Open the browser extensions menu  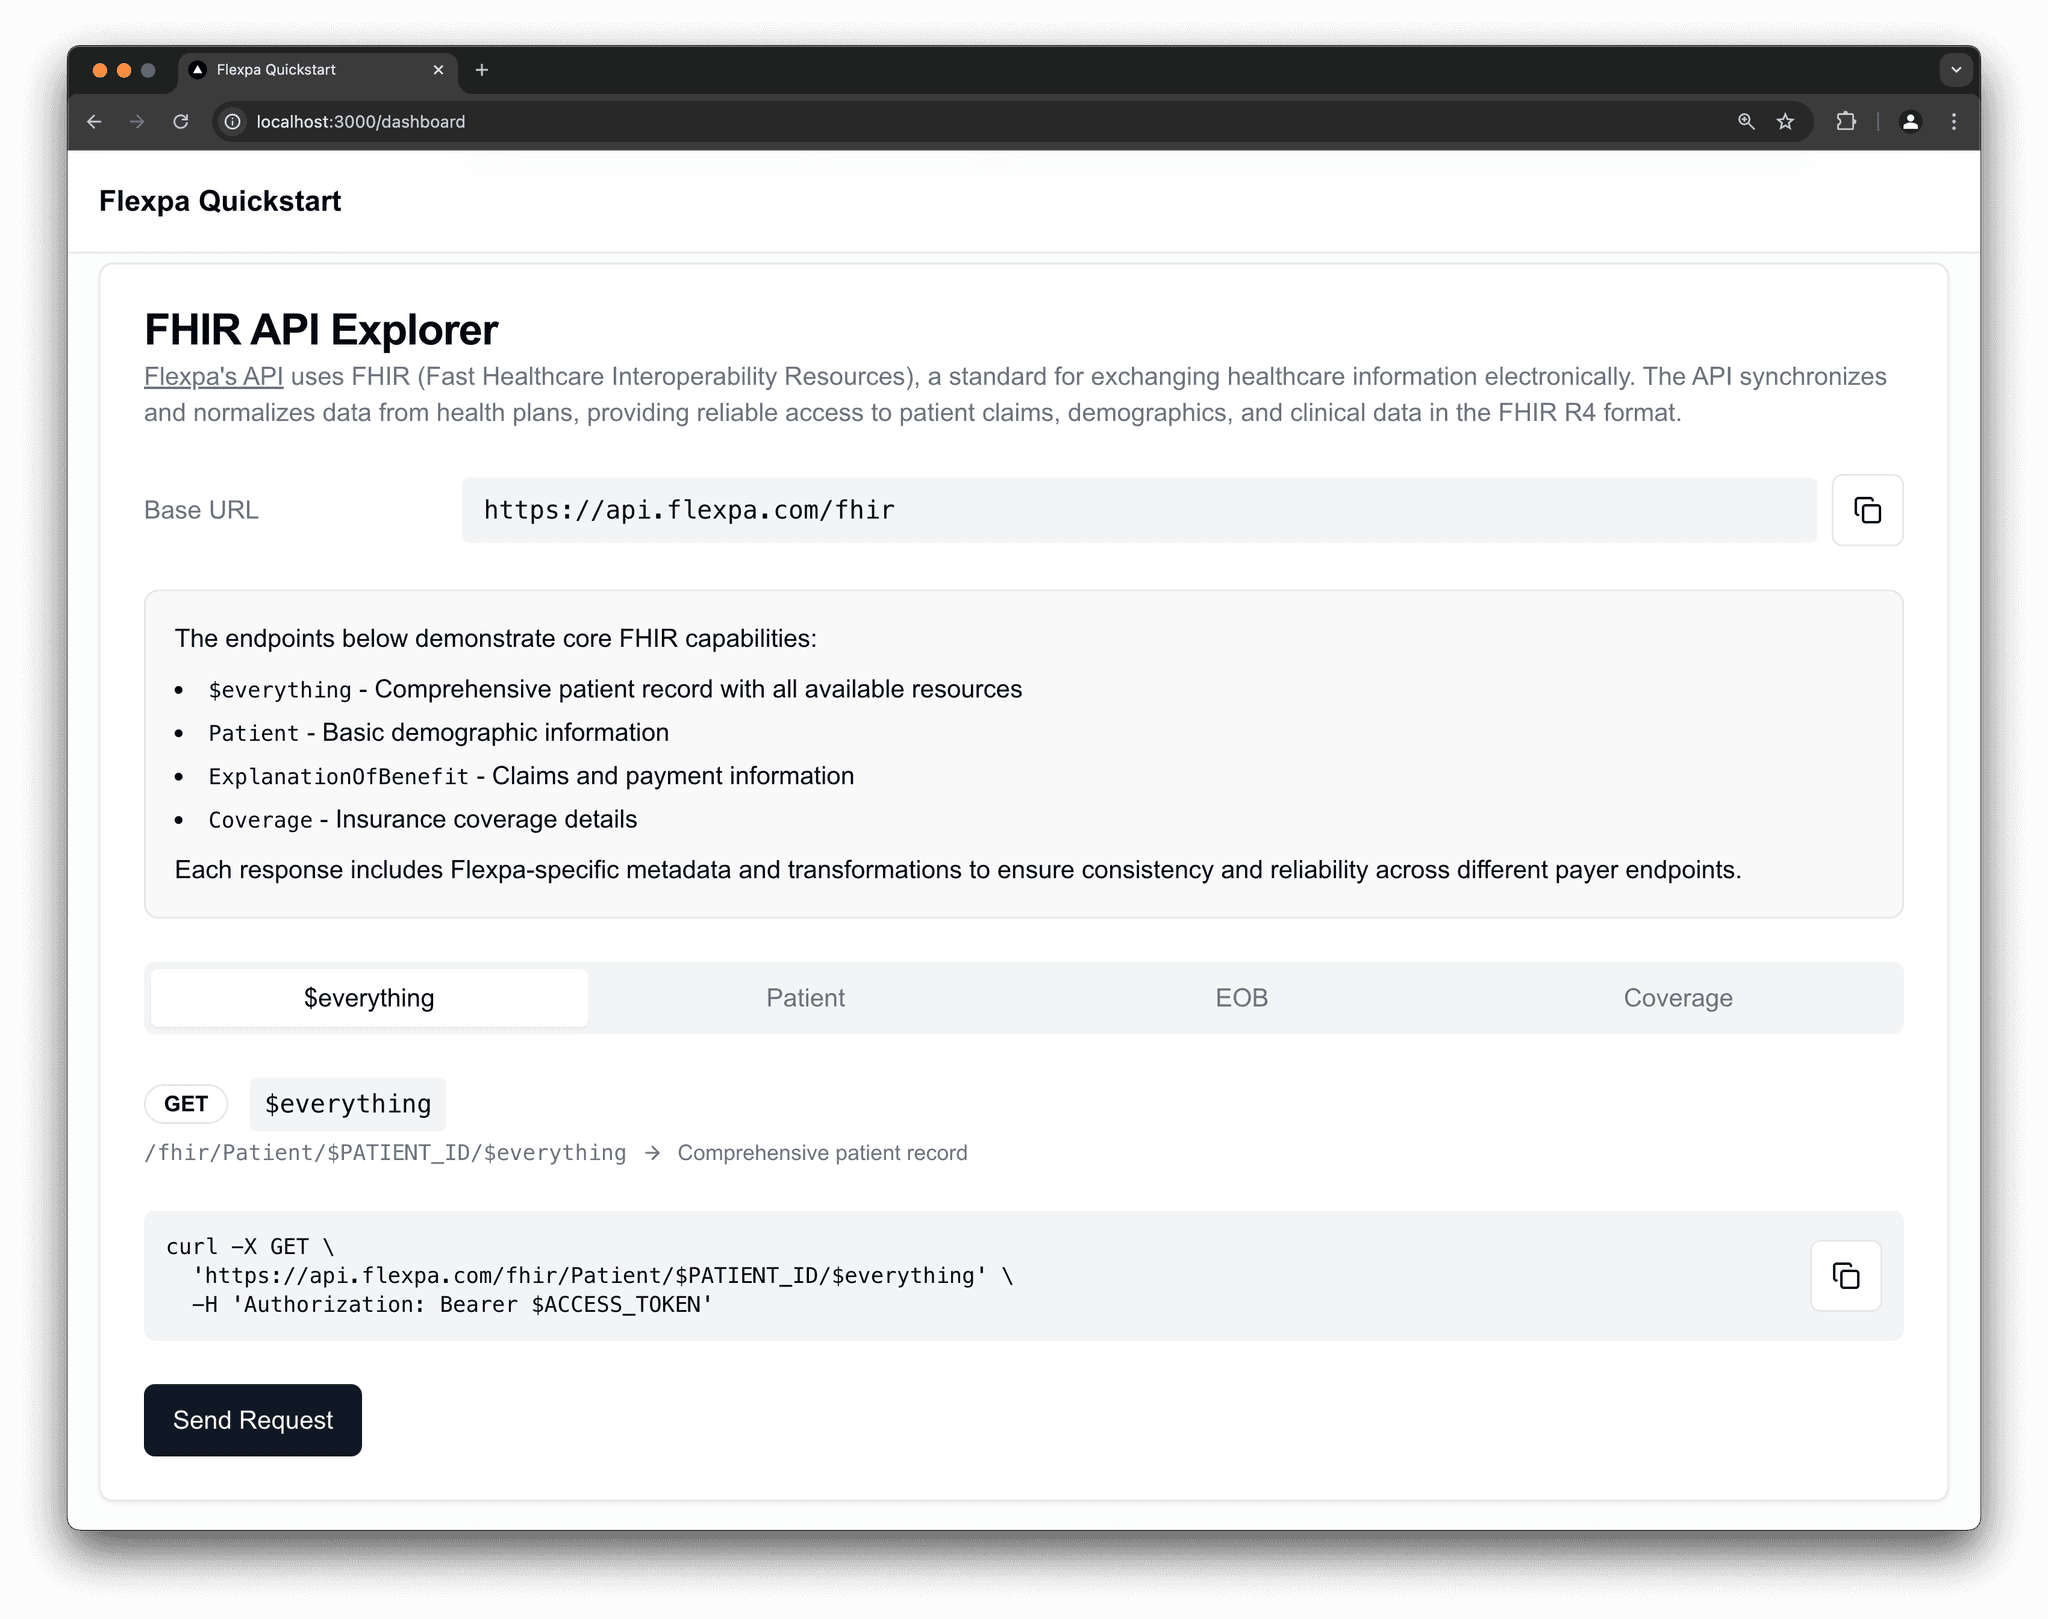tap(1846, 121)
